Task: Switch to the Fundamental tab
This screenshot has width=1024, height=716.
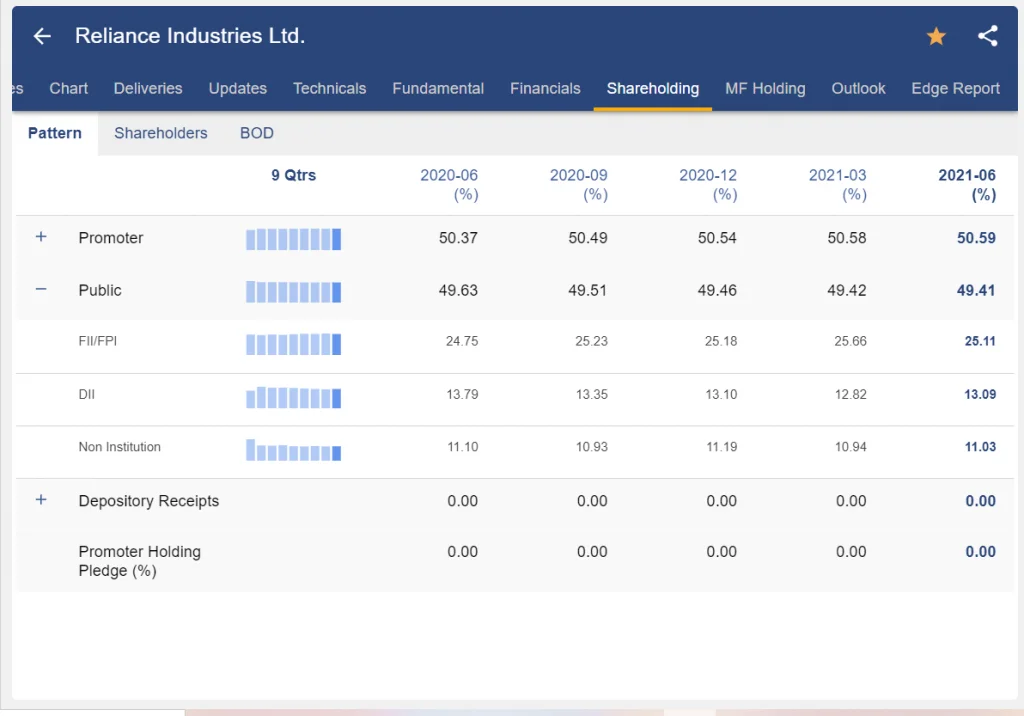Action: tap(438, 88)
